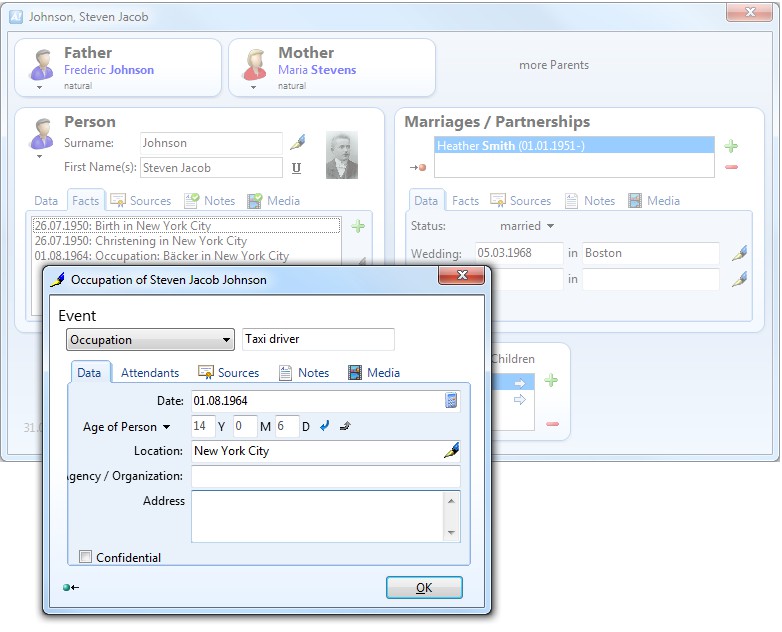Open Marriages Facts tab
Viewport: 782px width, 632px height.
point(465,201)
